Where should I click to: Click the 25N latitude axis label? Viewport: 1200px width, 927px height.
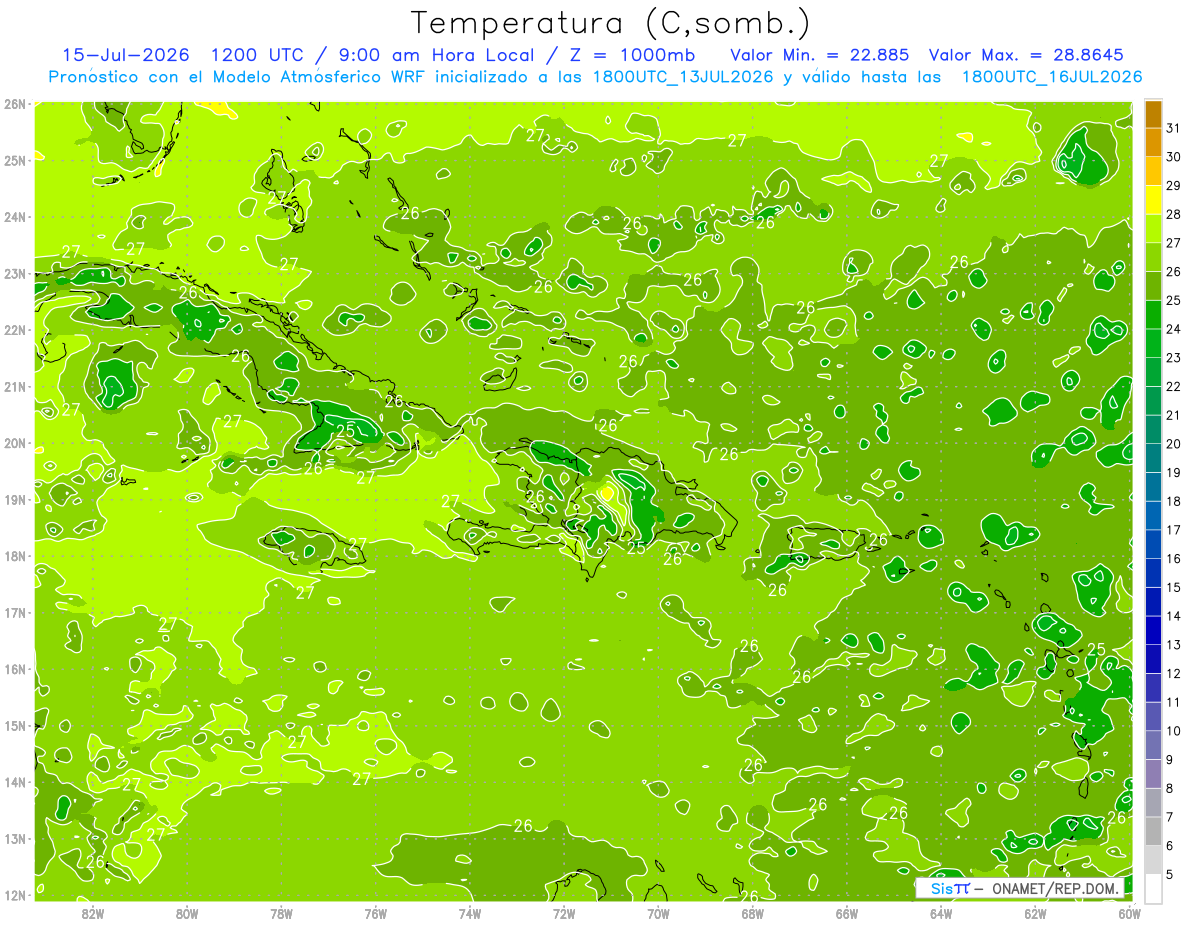coord(15,160)
